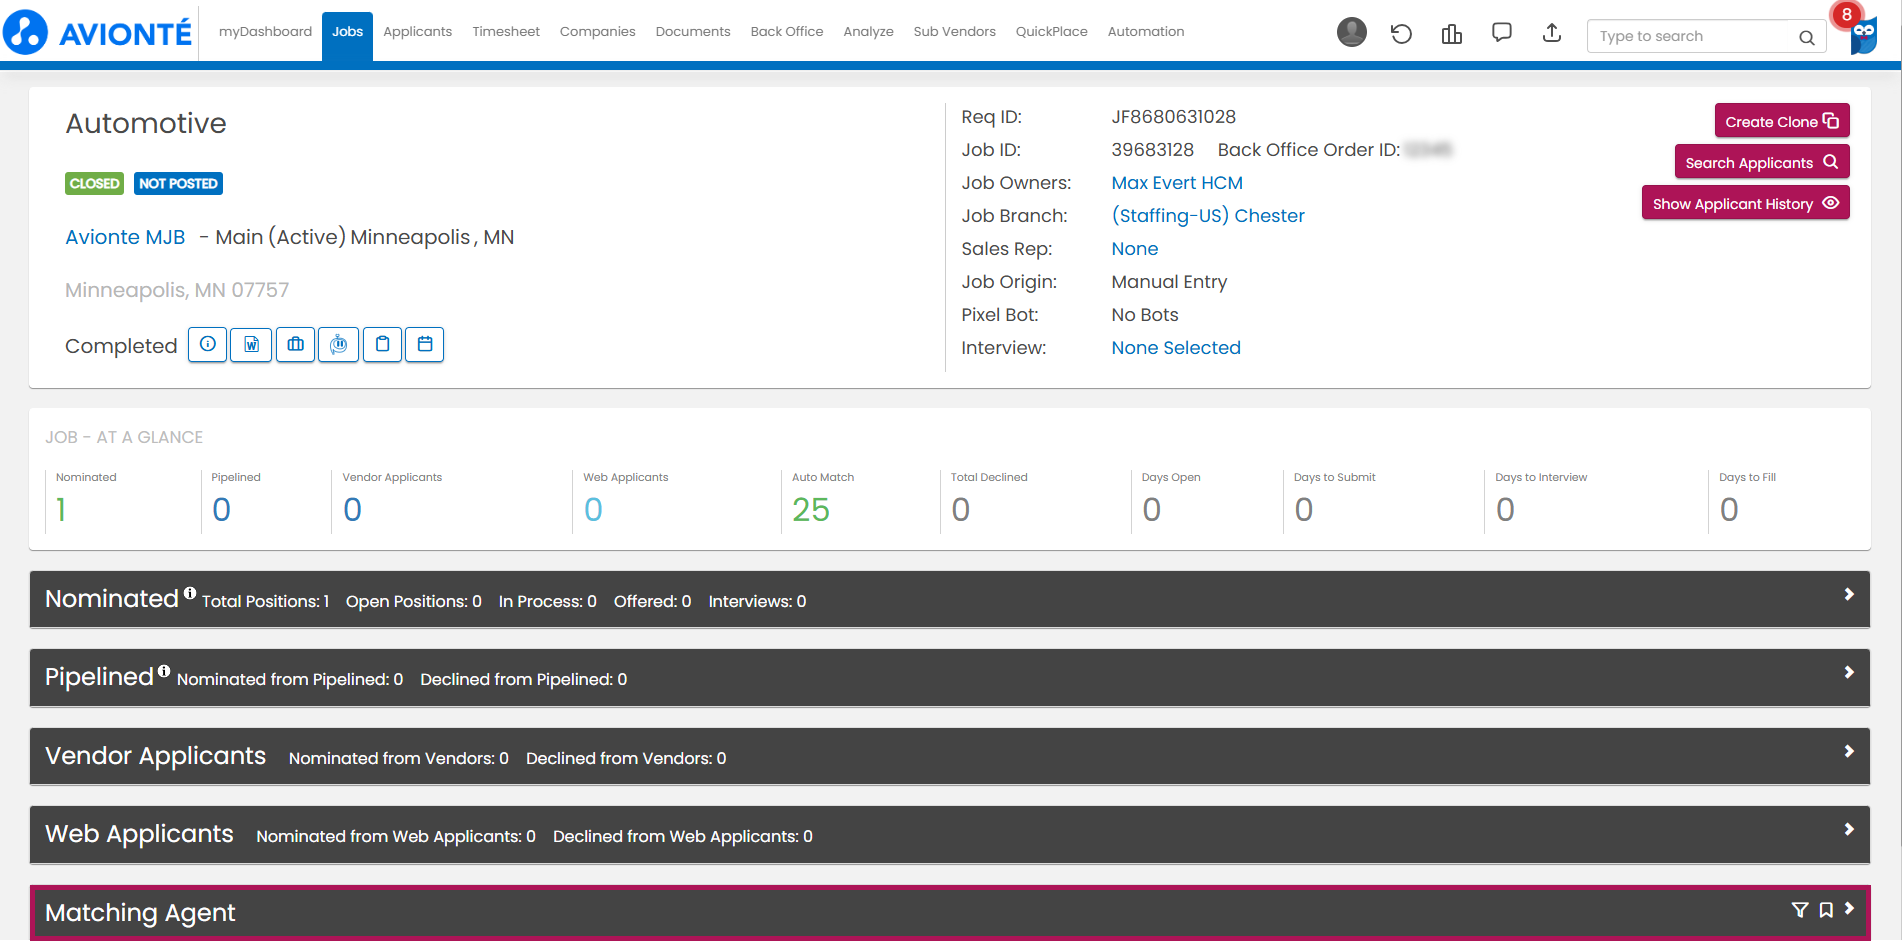Open the Sub Vendors tab
Viewport: 1902px width, 941px height.
coord(954,32)
